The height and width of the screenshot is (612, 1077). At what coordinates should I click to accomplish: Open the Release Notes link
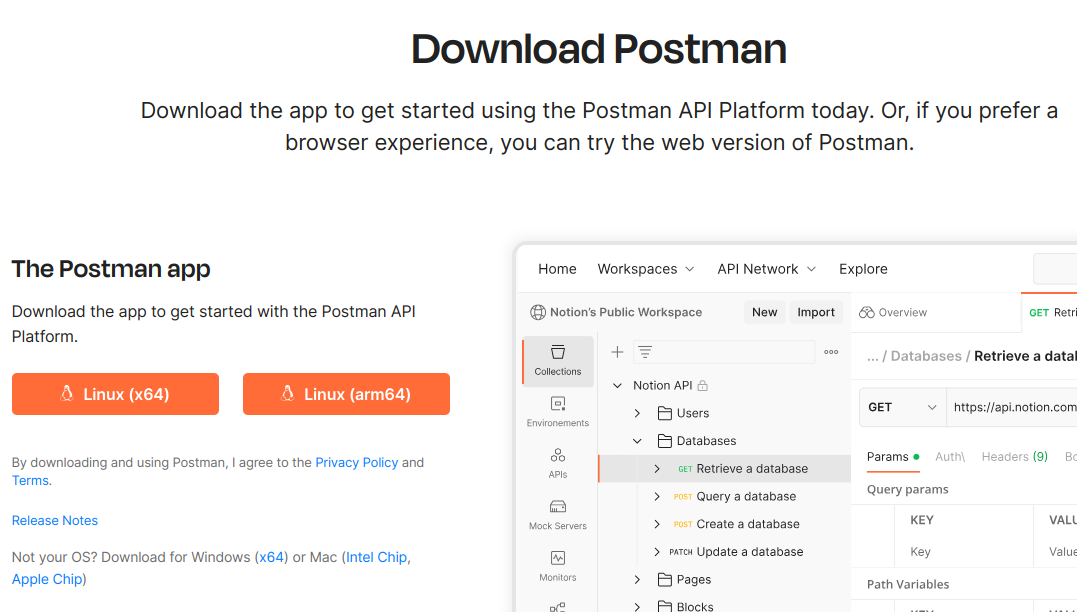coord(55,521)
